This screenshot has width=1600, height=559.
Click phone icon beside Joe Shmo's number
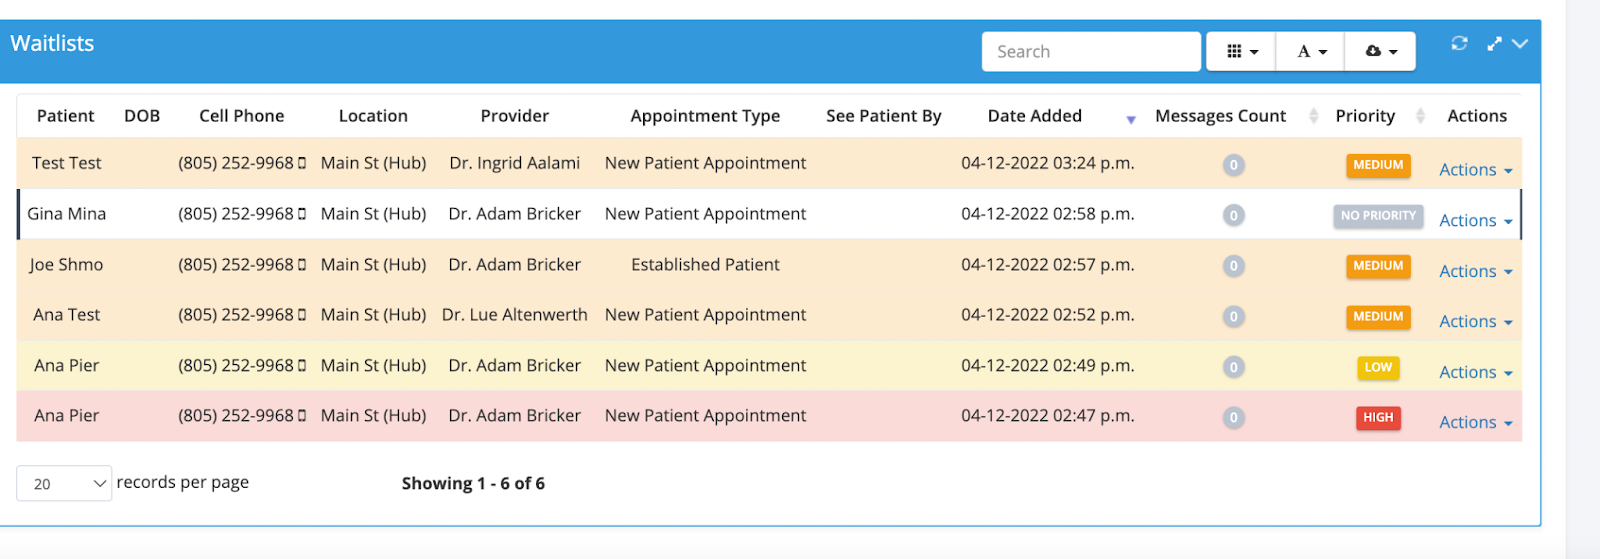coord(302,265)
